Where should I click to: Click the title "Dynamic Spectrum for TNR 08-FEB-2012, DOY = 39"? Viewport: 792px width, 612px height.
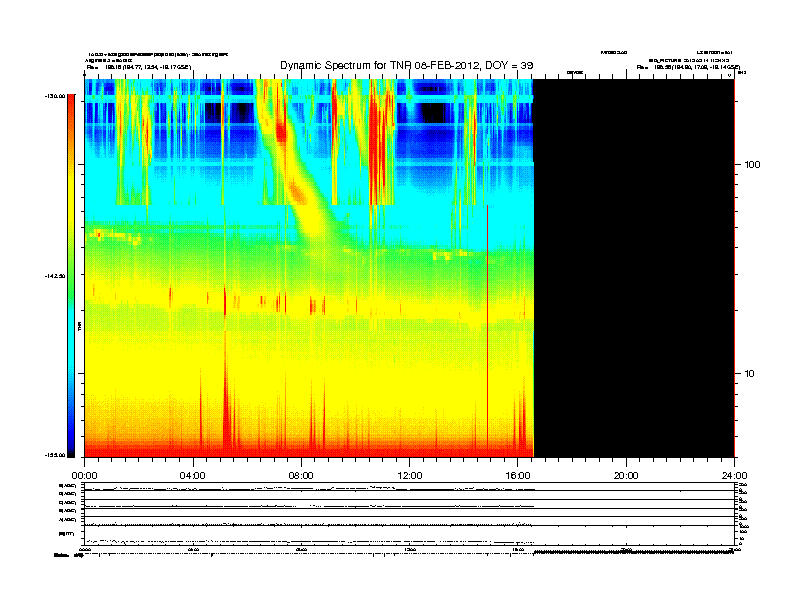[407, 65]
